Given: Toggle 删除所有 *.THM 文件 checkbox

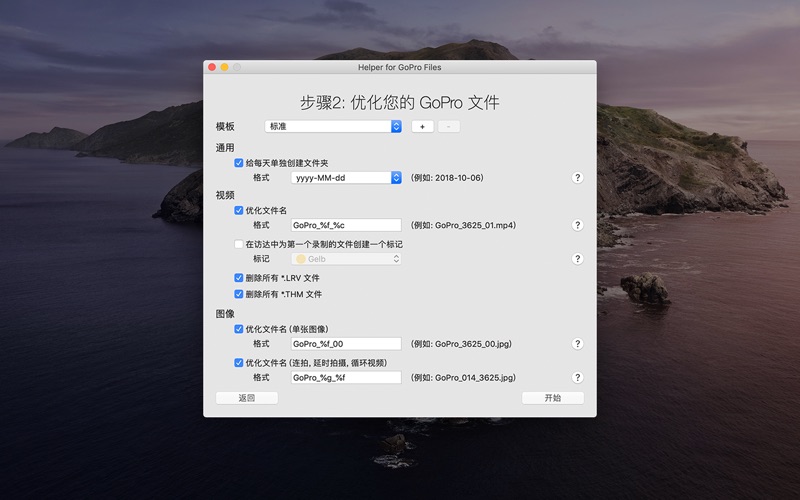Looking at the screenshot, I should 238,294.
